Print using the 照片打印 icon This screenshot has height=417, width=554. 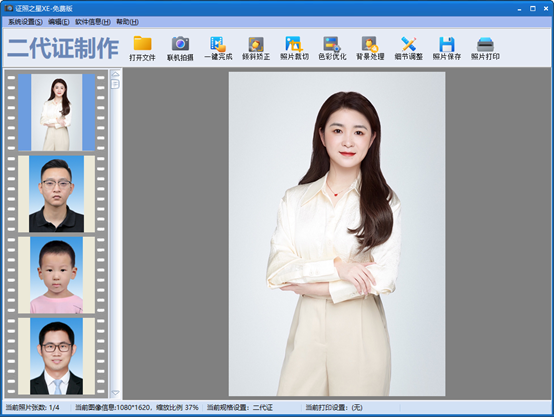point(485,48)
